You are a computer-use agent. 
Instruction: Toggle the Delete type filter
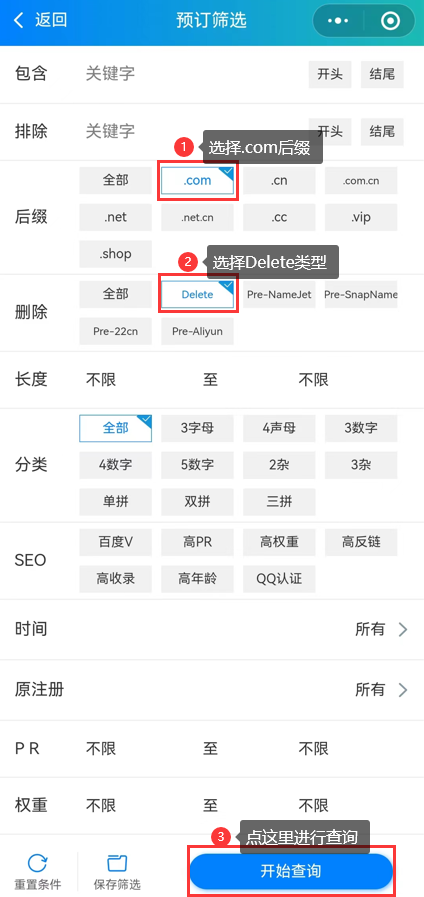[197, 295]
